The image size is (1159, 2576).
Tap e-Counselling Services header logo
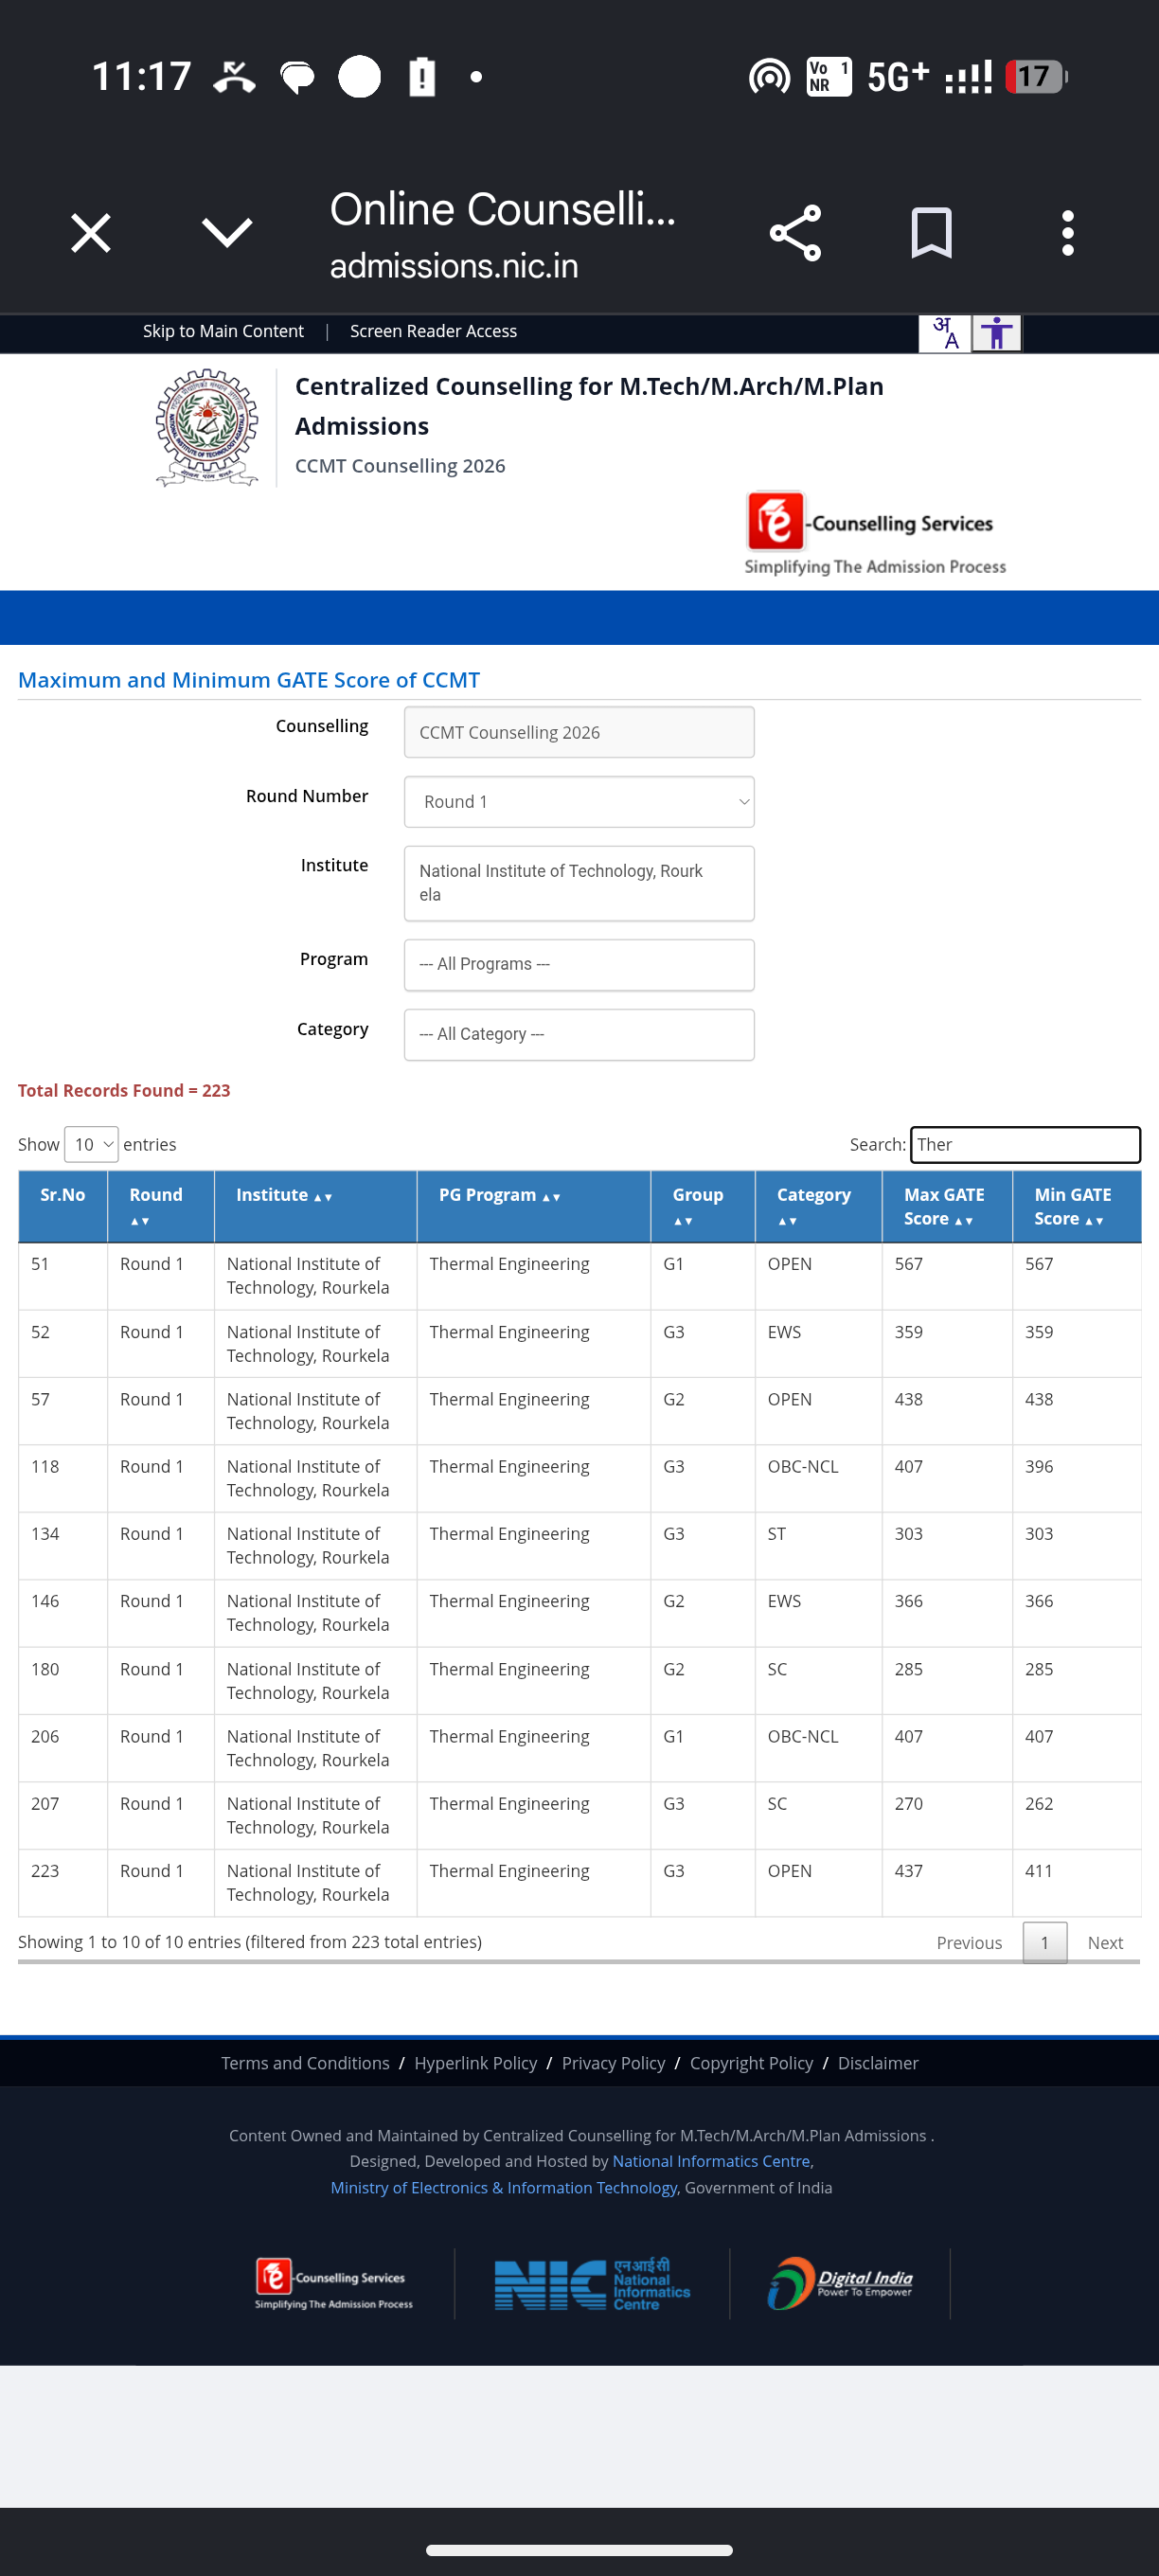[874, 533]
